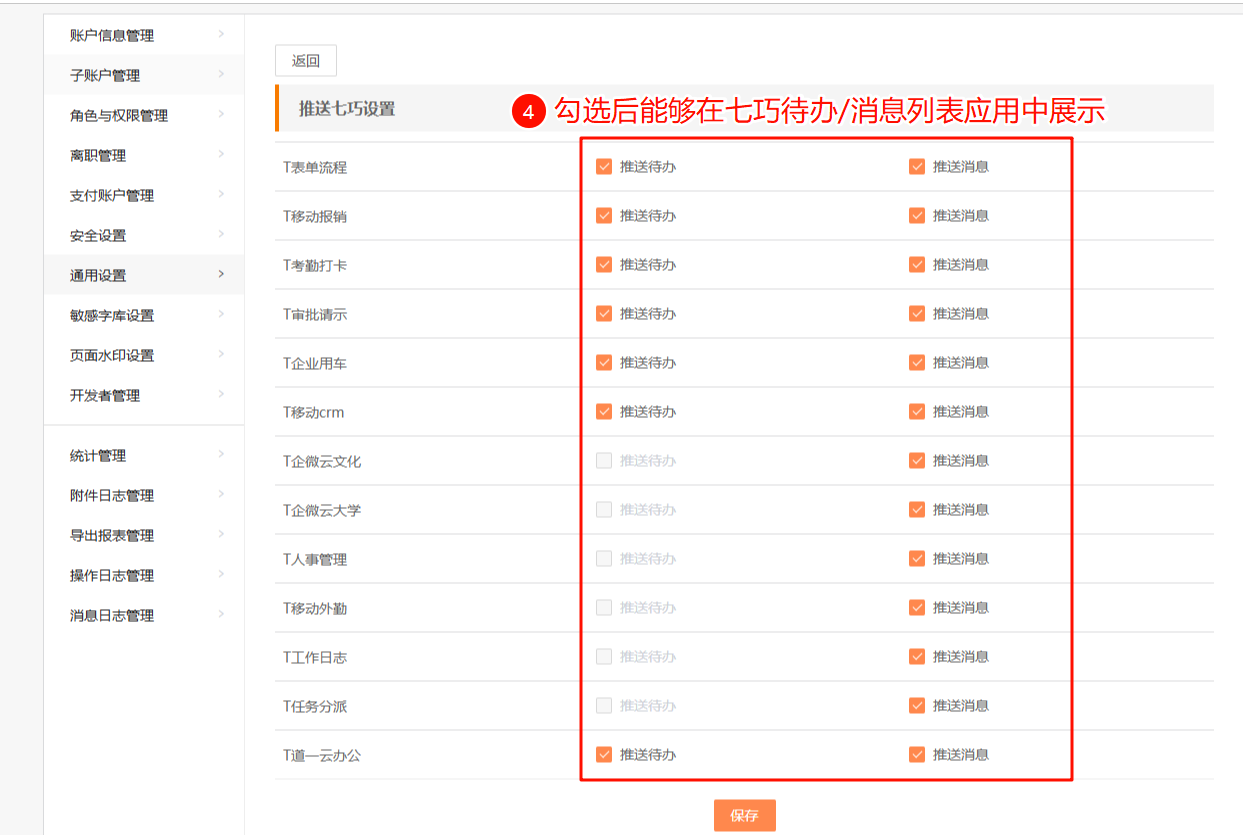Toggle 推送待办 for T道一云办公
The height and width of the screenshot is (835, 1243).
603,755
